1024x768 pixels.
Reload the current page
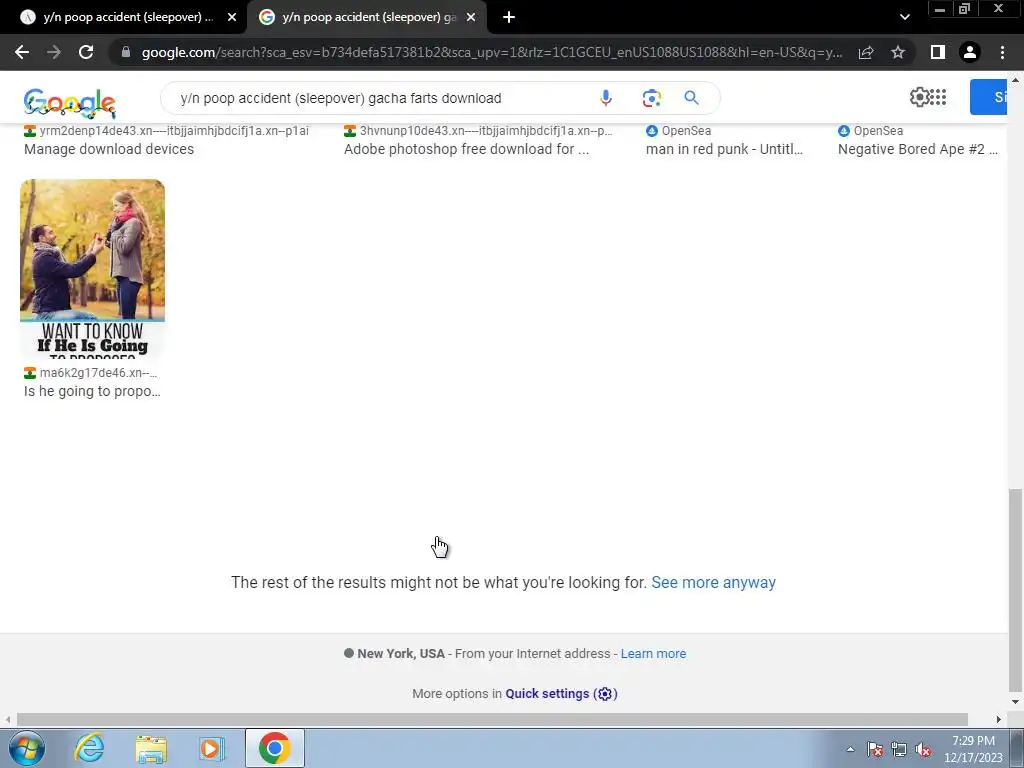(86, 52)
